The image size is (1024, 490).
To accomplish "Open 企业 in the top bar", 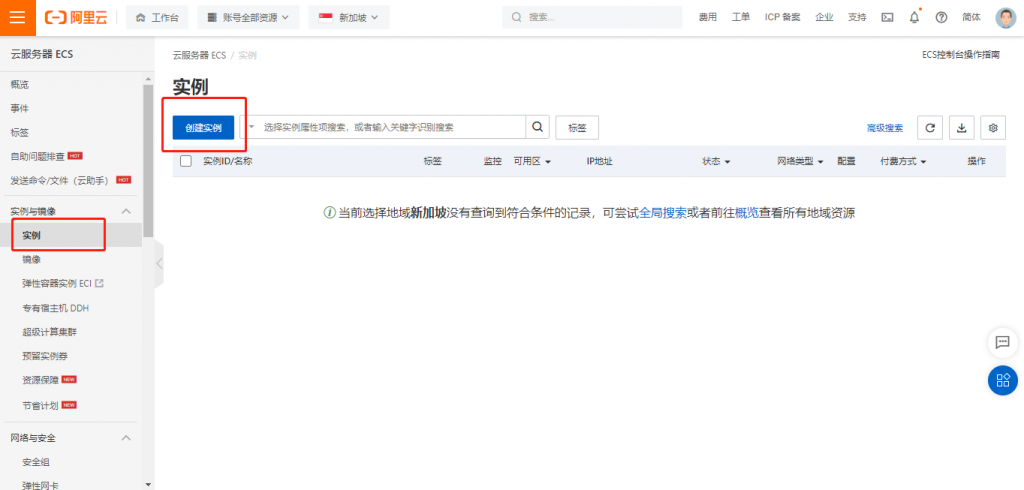I will (824, 18).
